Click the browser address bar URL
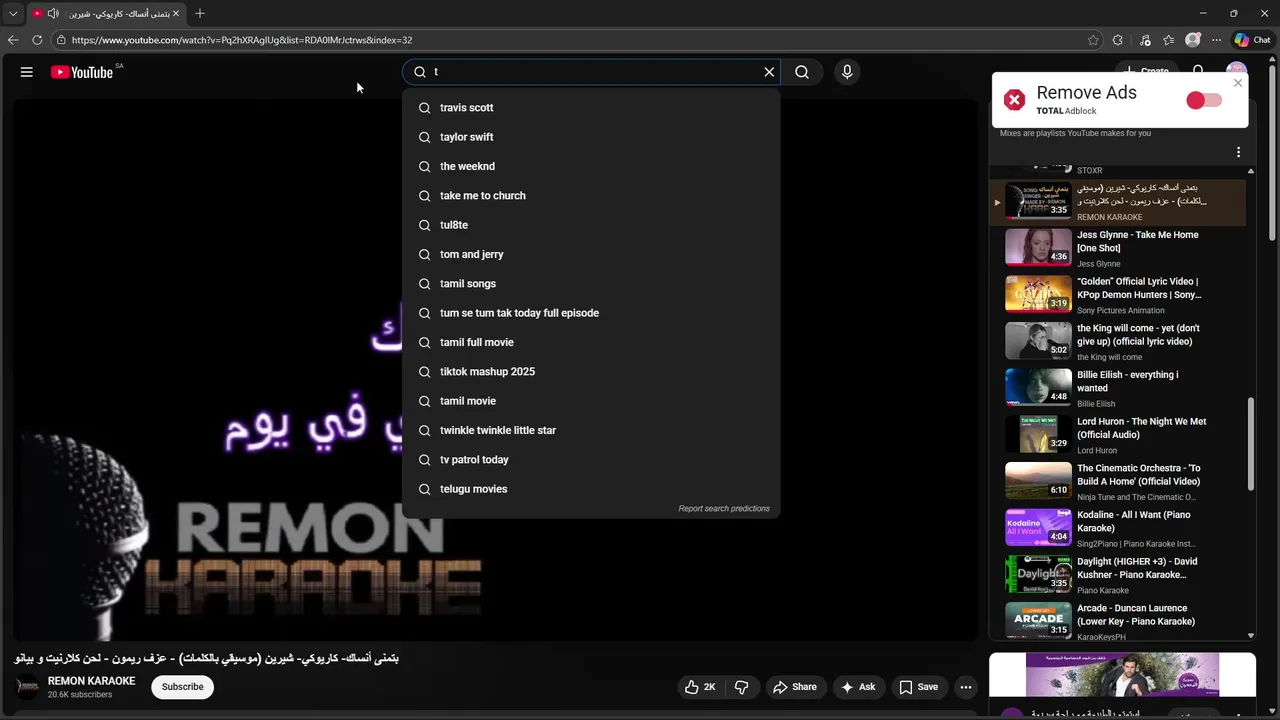 [242, 40]
